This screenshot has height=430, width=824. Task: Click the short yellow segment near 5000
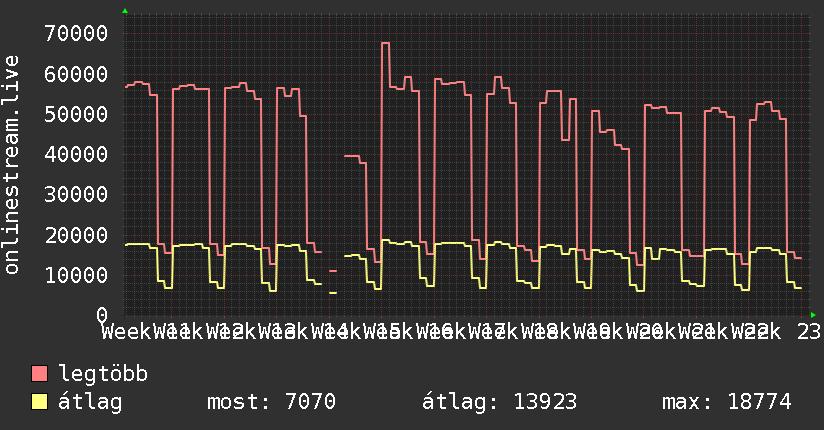pyautogui.click(x=333, y=293)
